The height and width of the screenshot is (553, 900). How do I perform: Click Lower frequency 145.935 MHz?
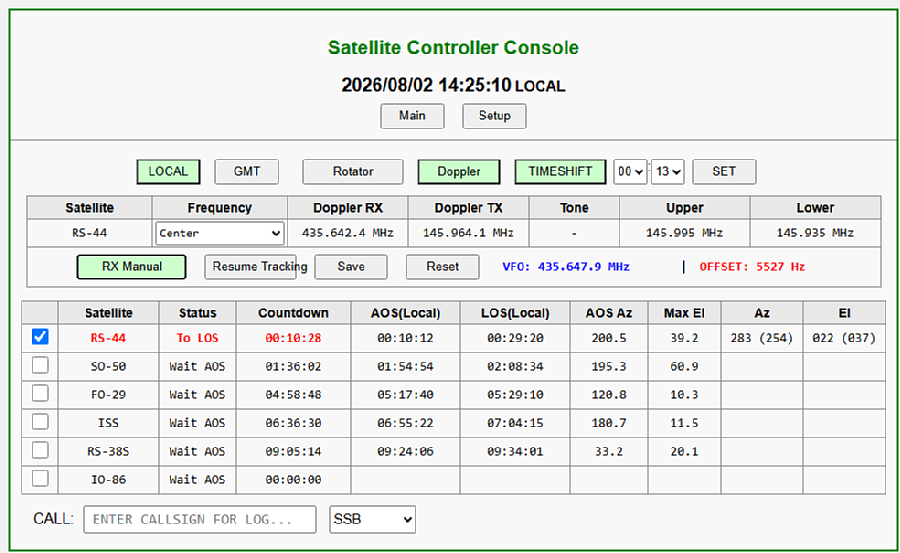tap(815, 233)
